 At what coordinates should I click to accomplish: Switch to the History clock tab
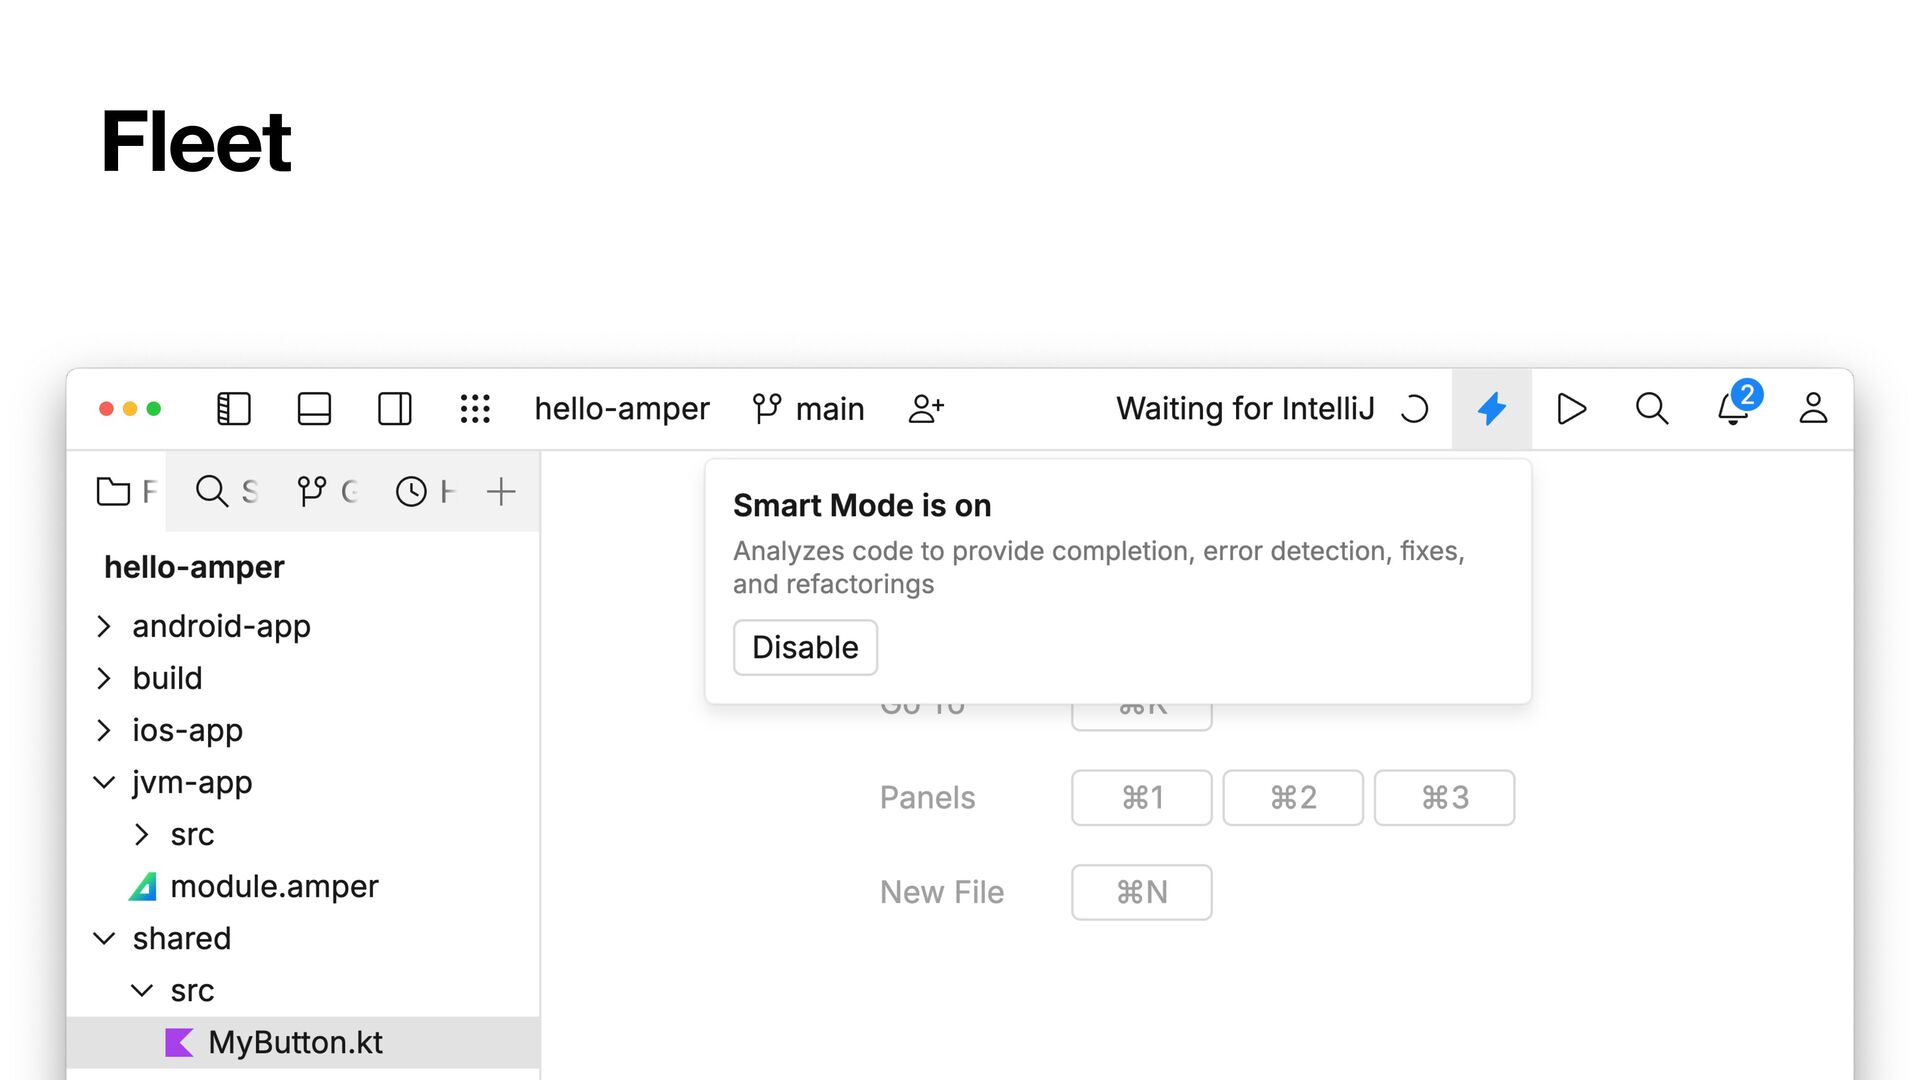pyautogui.click(x=426, y=491)
